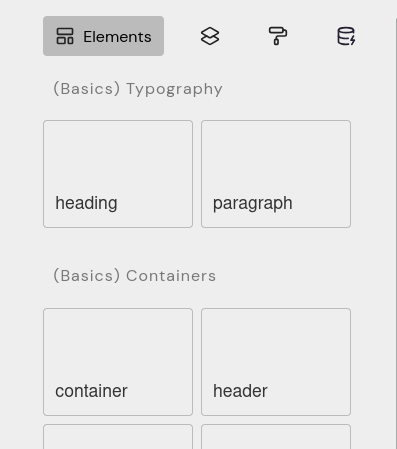Click the partly visible card below header

coord(276,437)
